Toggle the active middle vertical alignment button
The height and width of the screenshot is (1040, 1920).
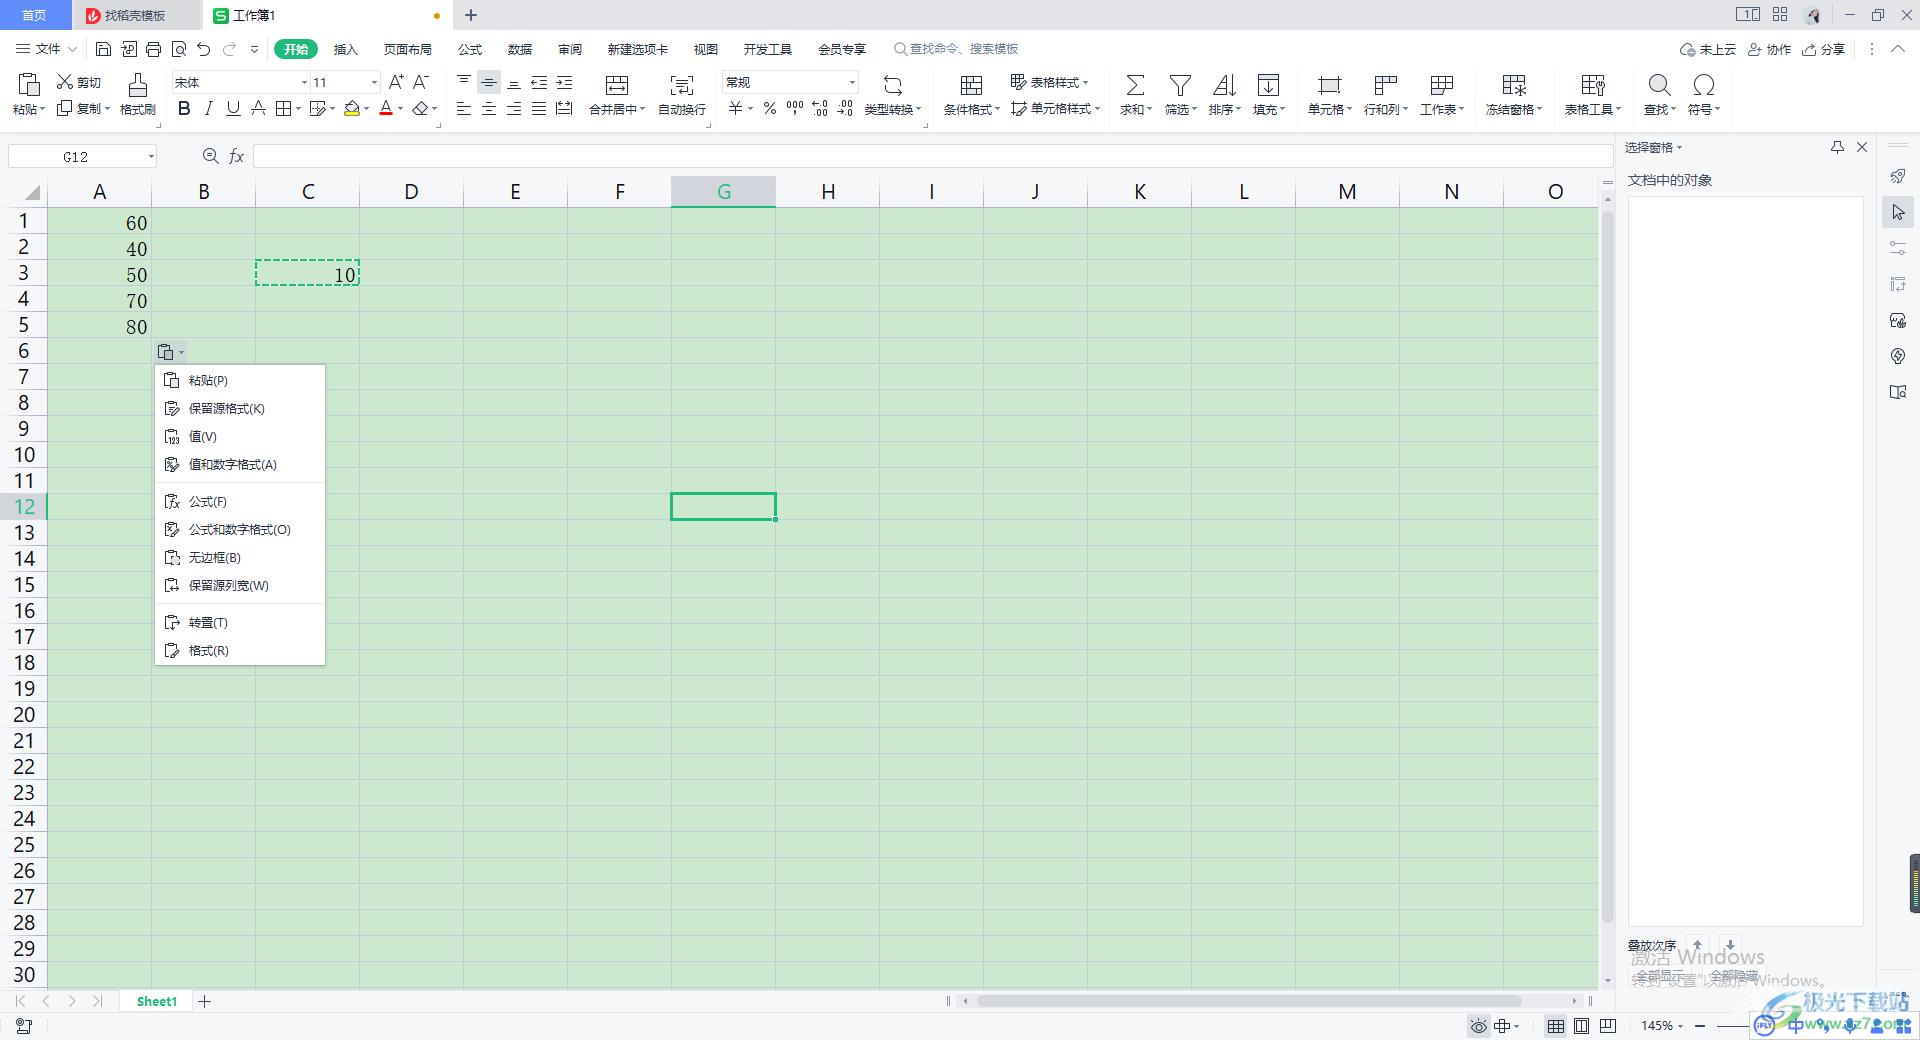click(489, 82)
